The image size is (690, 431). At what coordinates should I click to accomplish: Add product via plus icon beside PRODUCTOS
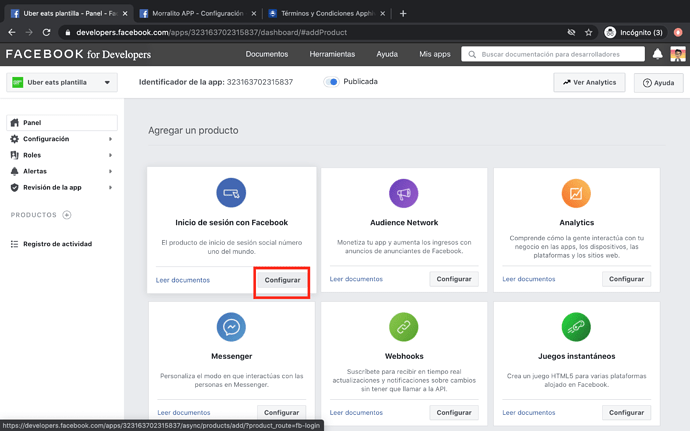(67, 215)
